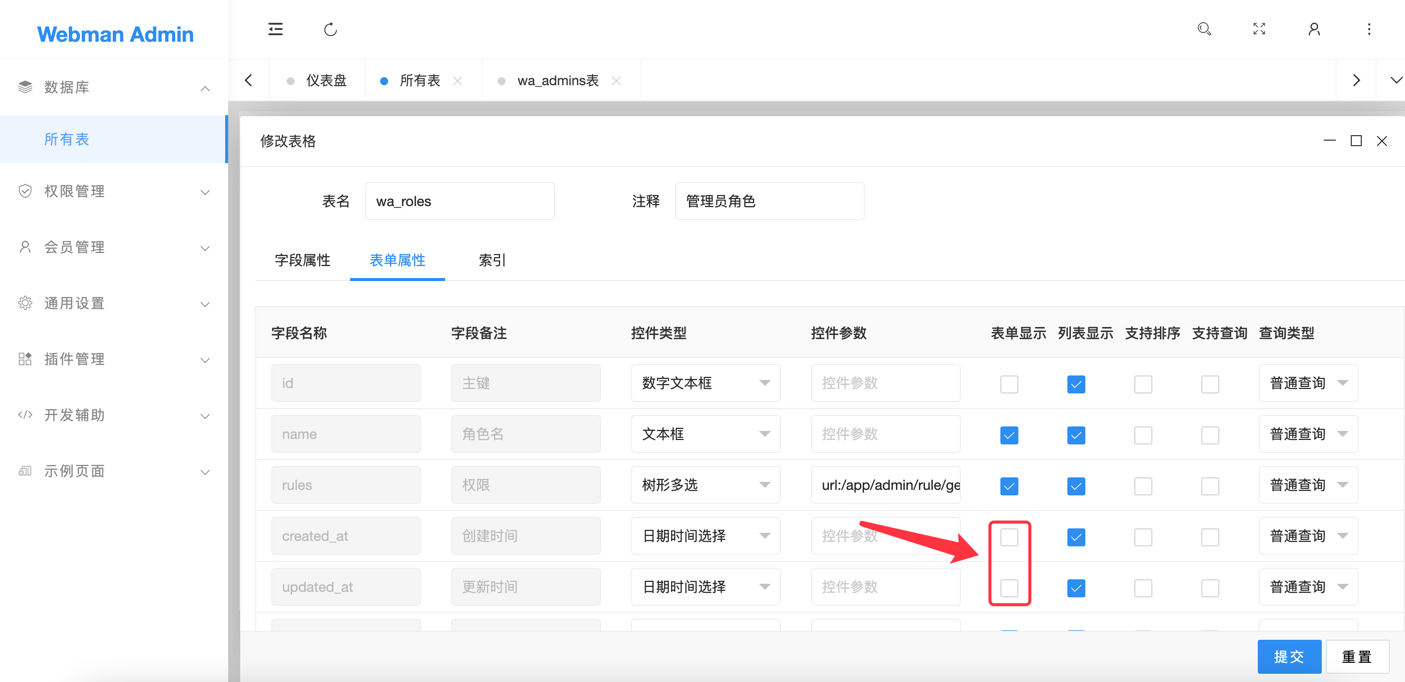Expand the 通用设置 sidebar menu
This screenshot has width=1405, height=682.
coord(114,303)
